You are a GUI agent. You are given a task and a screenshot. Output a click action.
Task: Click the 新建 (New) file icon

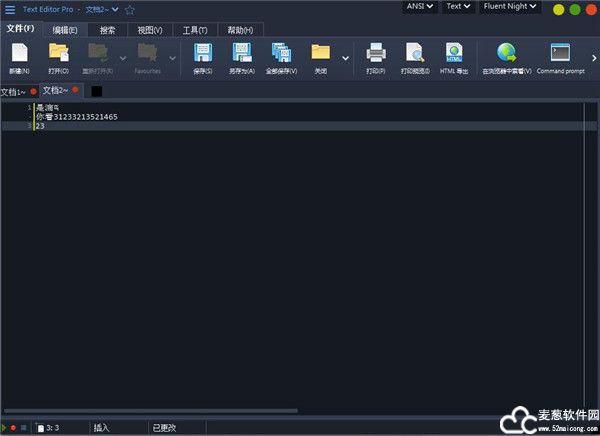[x=19, y=54]
